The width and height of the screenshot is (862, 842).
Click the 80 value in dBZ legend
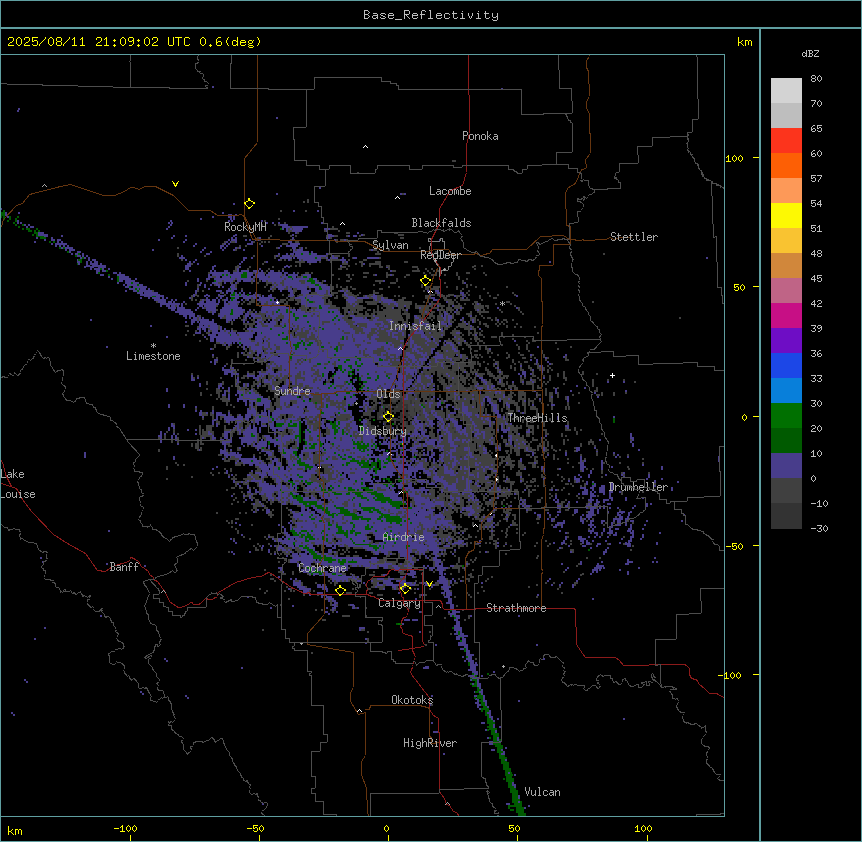[816, 79]
